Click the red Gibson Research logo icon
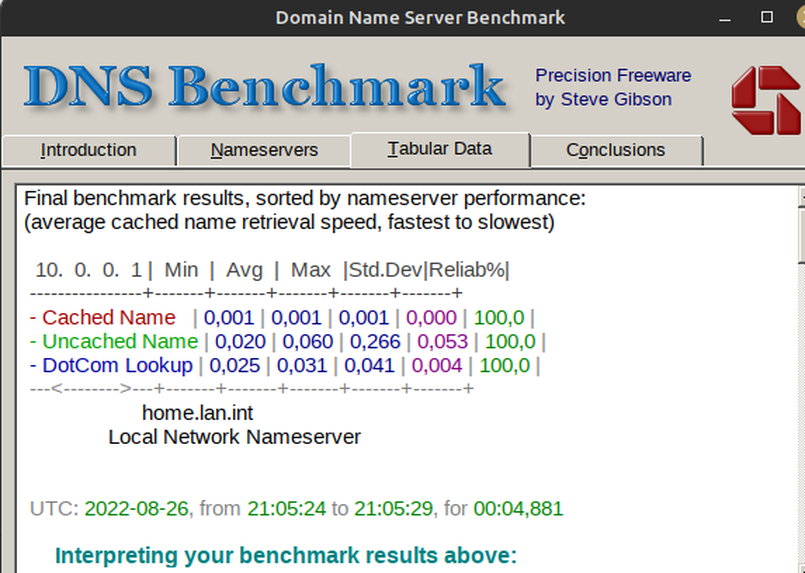Viewport: 805px width, 573px height. pyautogui.click(x=766, y=100)
